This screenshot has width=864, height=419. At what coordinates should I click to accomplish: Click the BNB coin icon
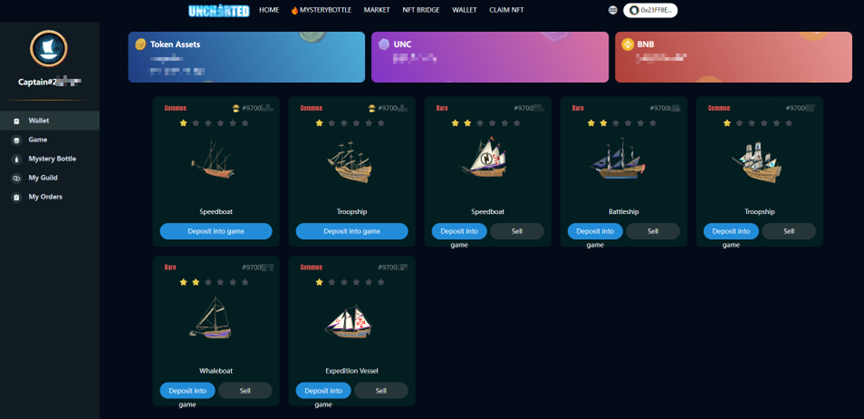click(628, 44)
